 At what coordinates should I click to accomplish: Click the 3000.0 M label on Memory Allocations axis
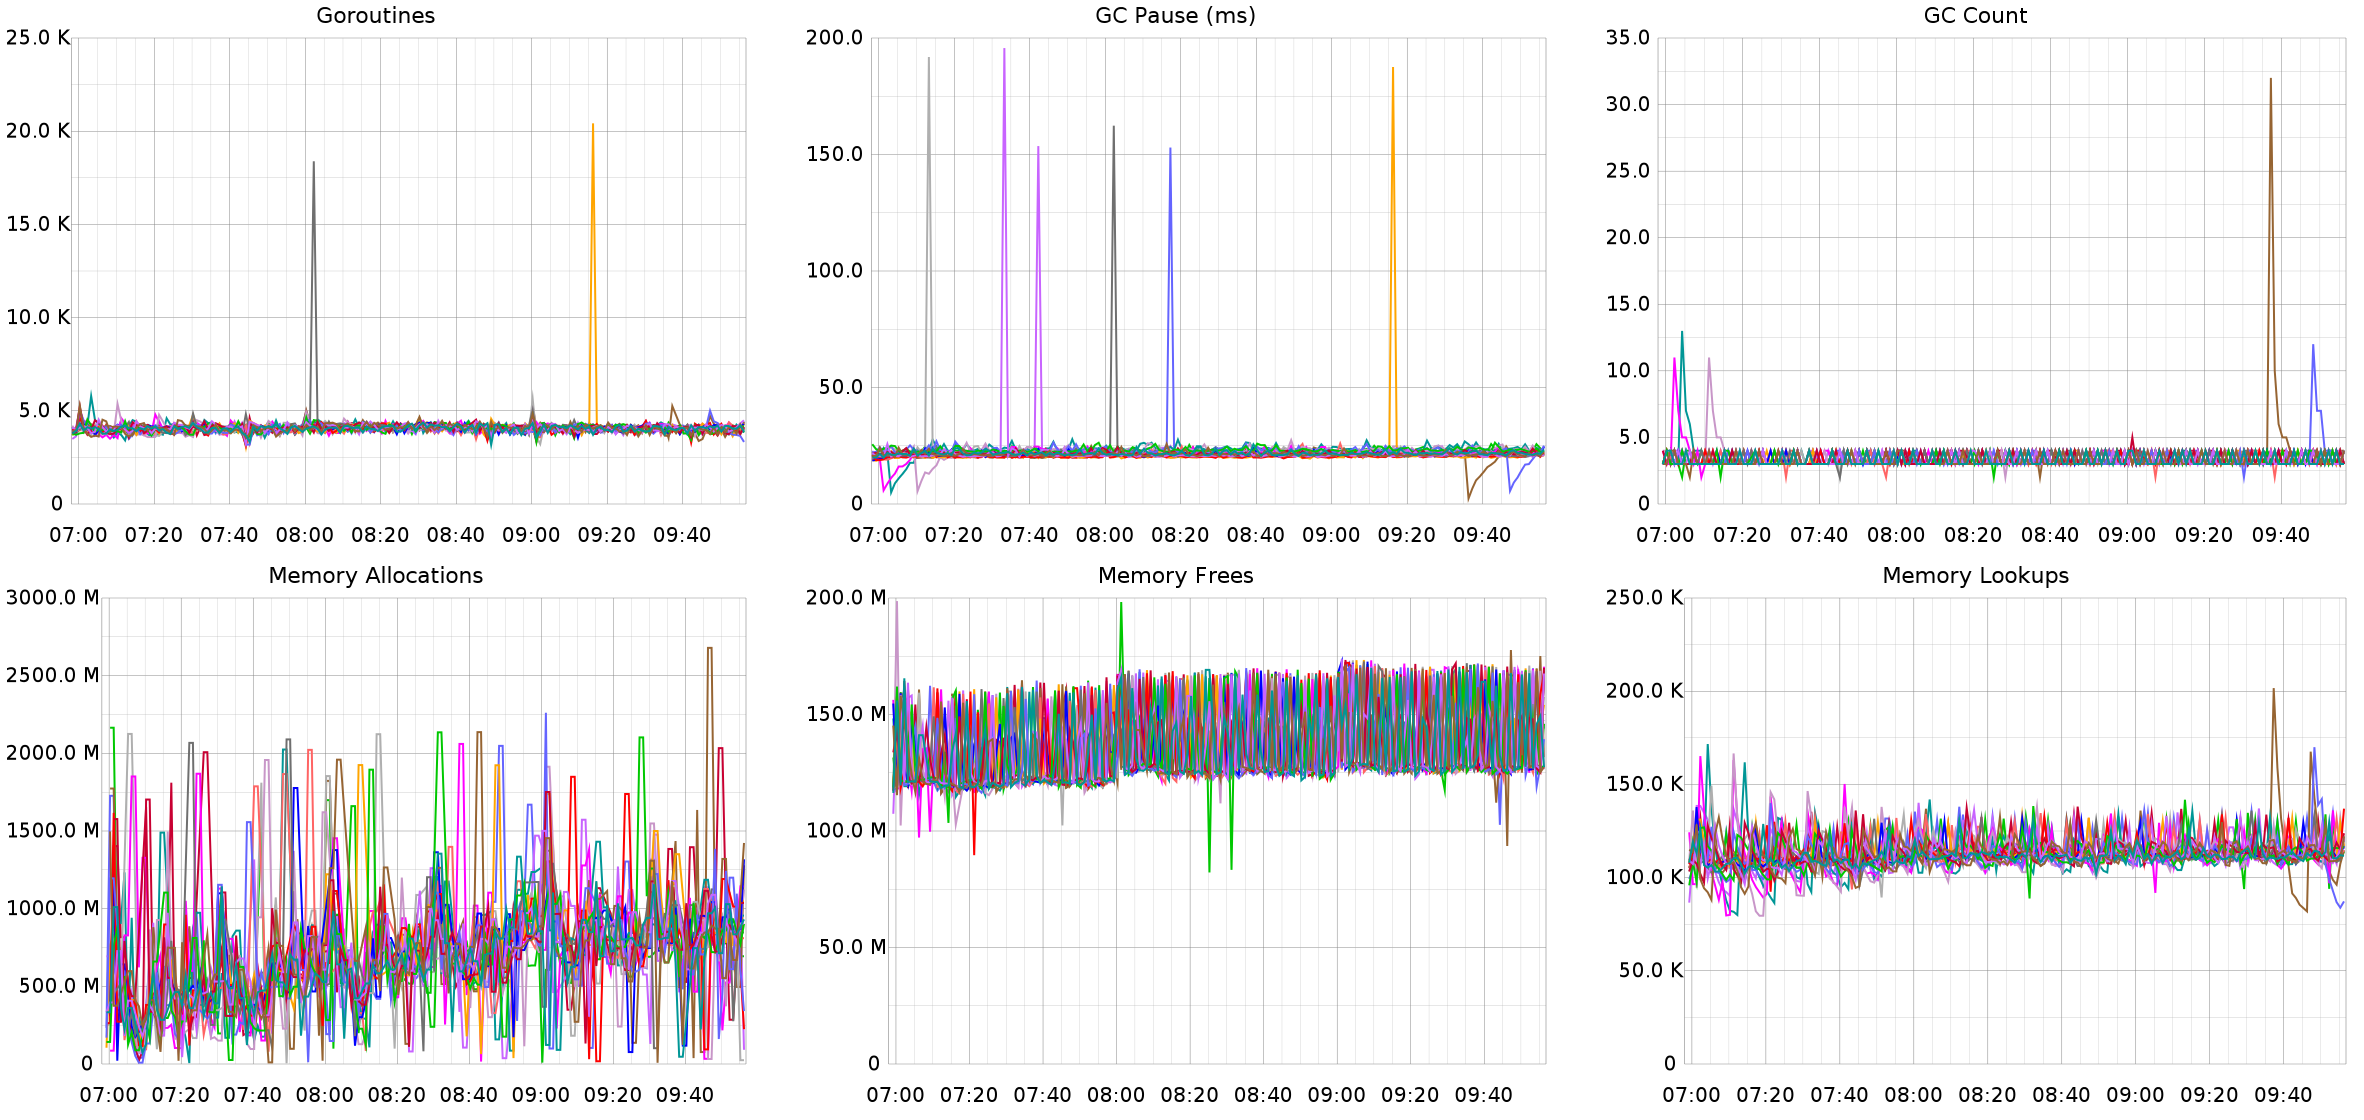(x=52, y=598)
